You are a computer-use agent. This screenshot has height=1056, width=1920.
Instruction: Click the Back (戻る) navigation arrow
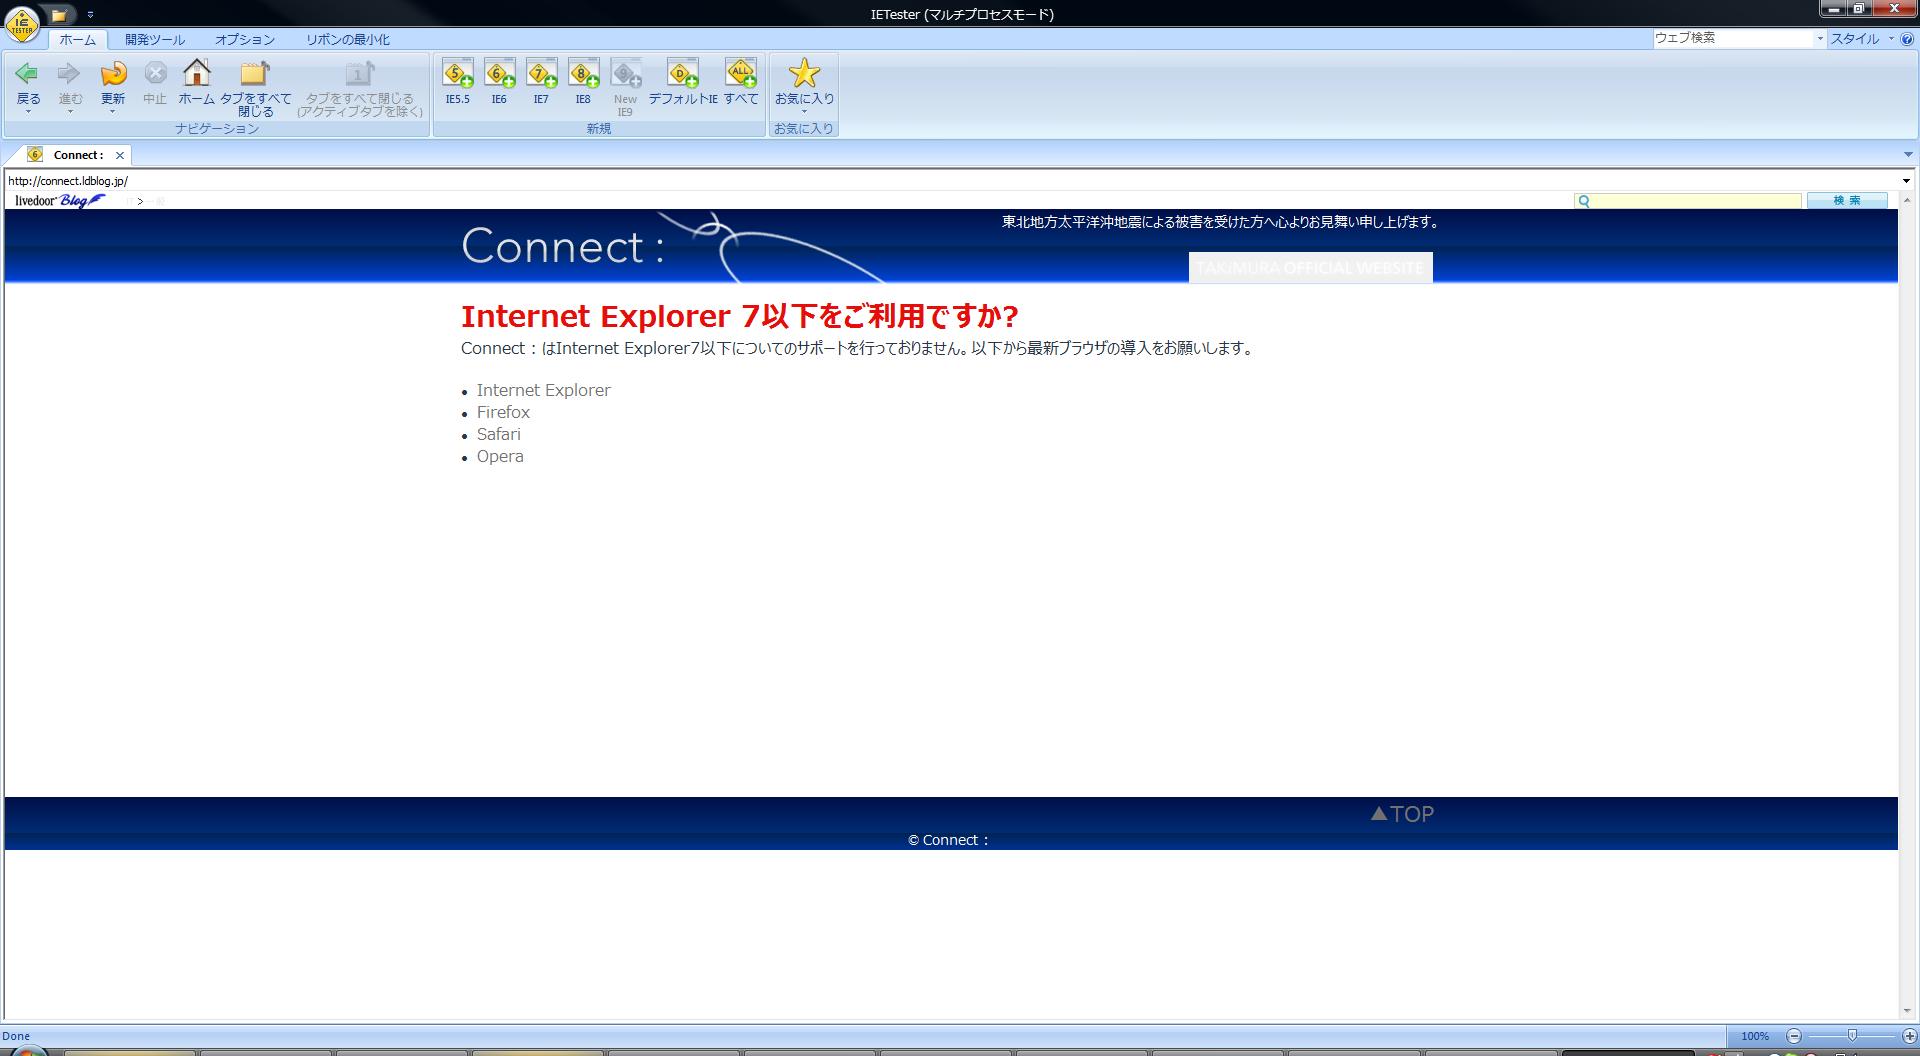(28, 74)
